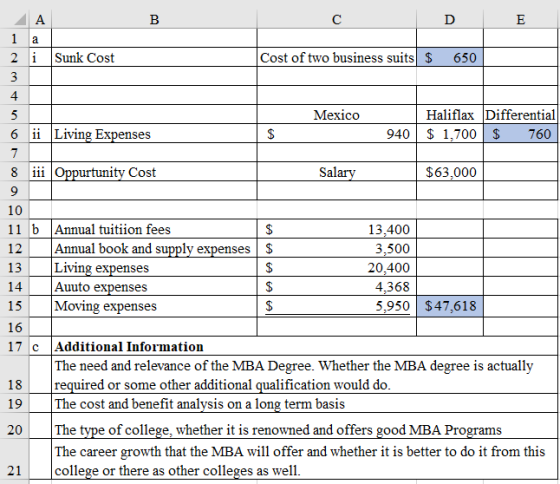Screen dimensions: 560x484
Task: Click 'The cost and benefit analysis' cell
Action: 304,403
